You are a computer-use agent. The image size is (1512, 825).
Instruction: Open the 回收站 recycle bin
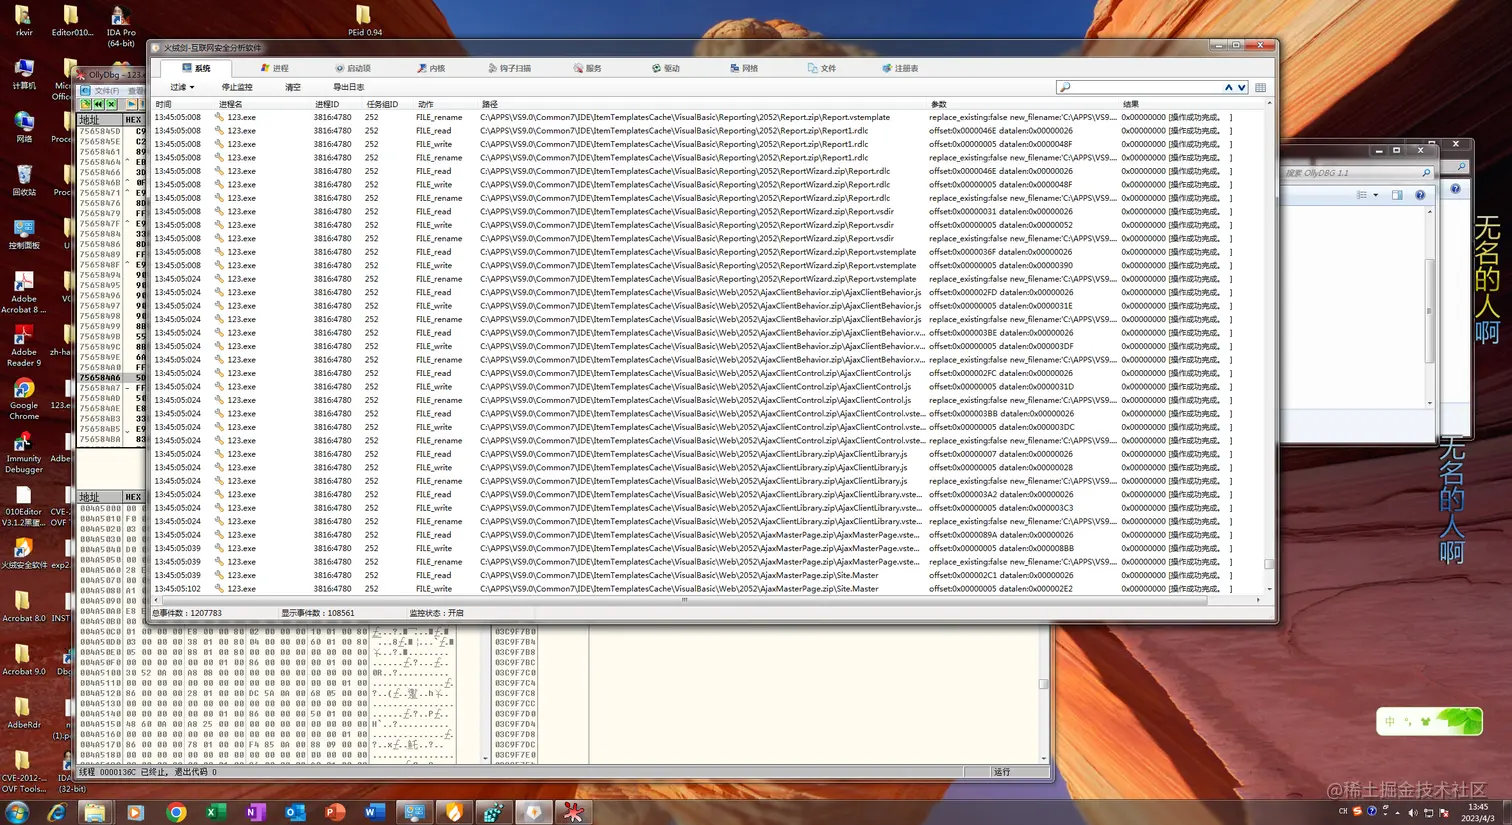pos(24,181)
